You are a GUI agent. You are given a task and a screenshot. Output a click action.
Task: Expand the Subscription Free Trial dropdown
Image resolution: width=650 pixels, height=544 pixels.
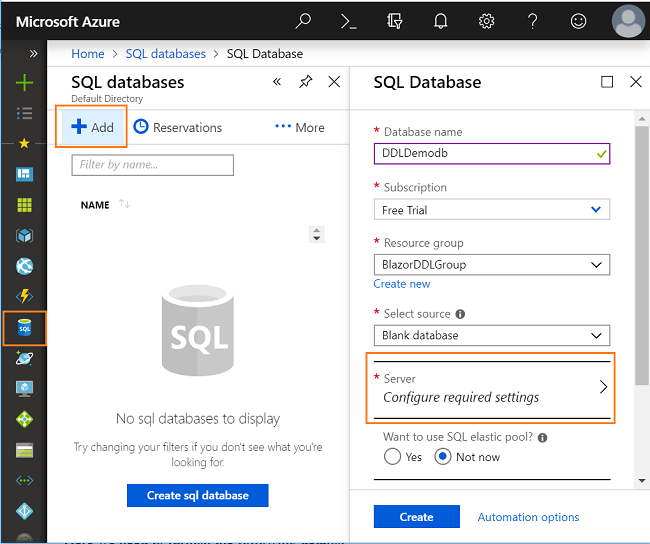pos(492,210)
